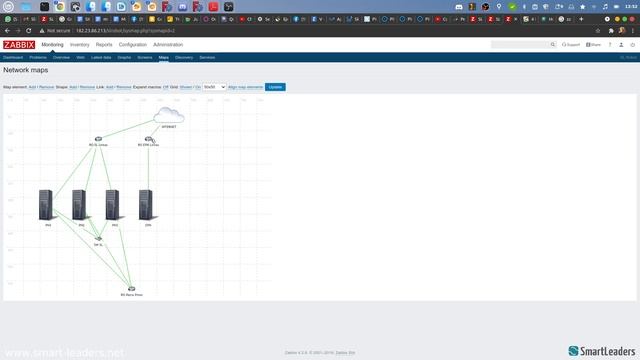Go to the Web submenu tab

pos(80,58)
